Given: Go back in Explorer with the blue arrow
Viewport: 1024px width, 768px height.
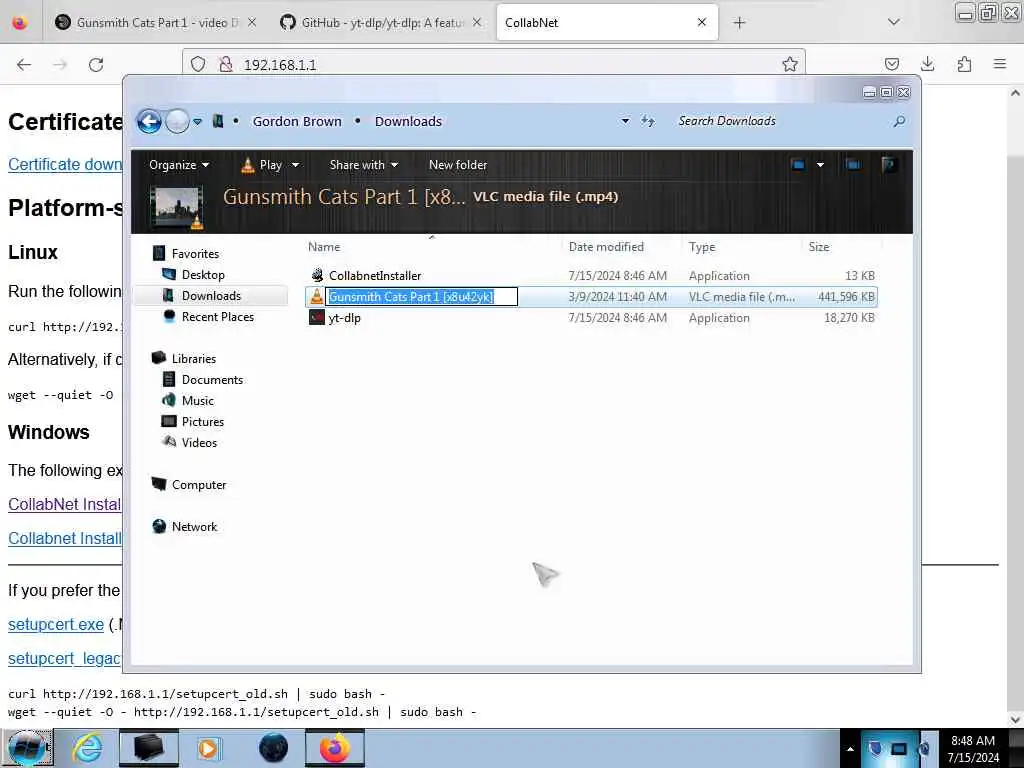Looking at the screenshot, I should 149,121.
